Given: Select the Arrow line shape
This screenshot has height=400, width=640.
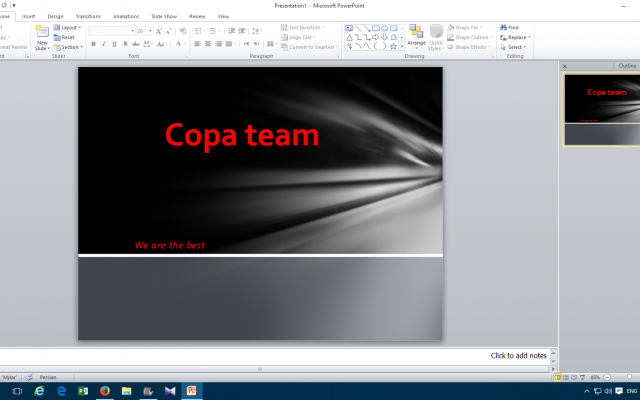Looking at the screenshot, I should coord(367,28).
